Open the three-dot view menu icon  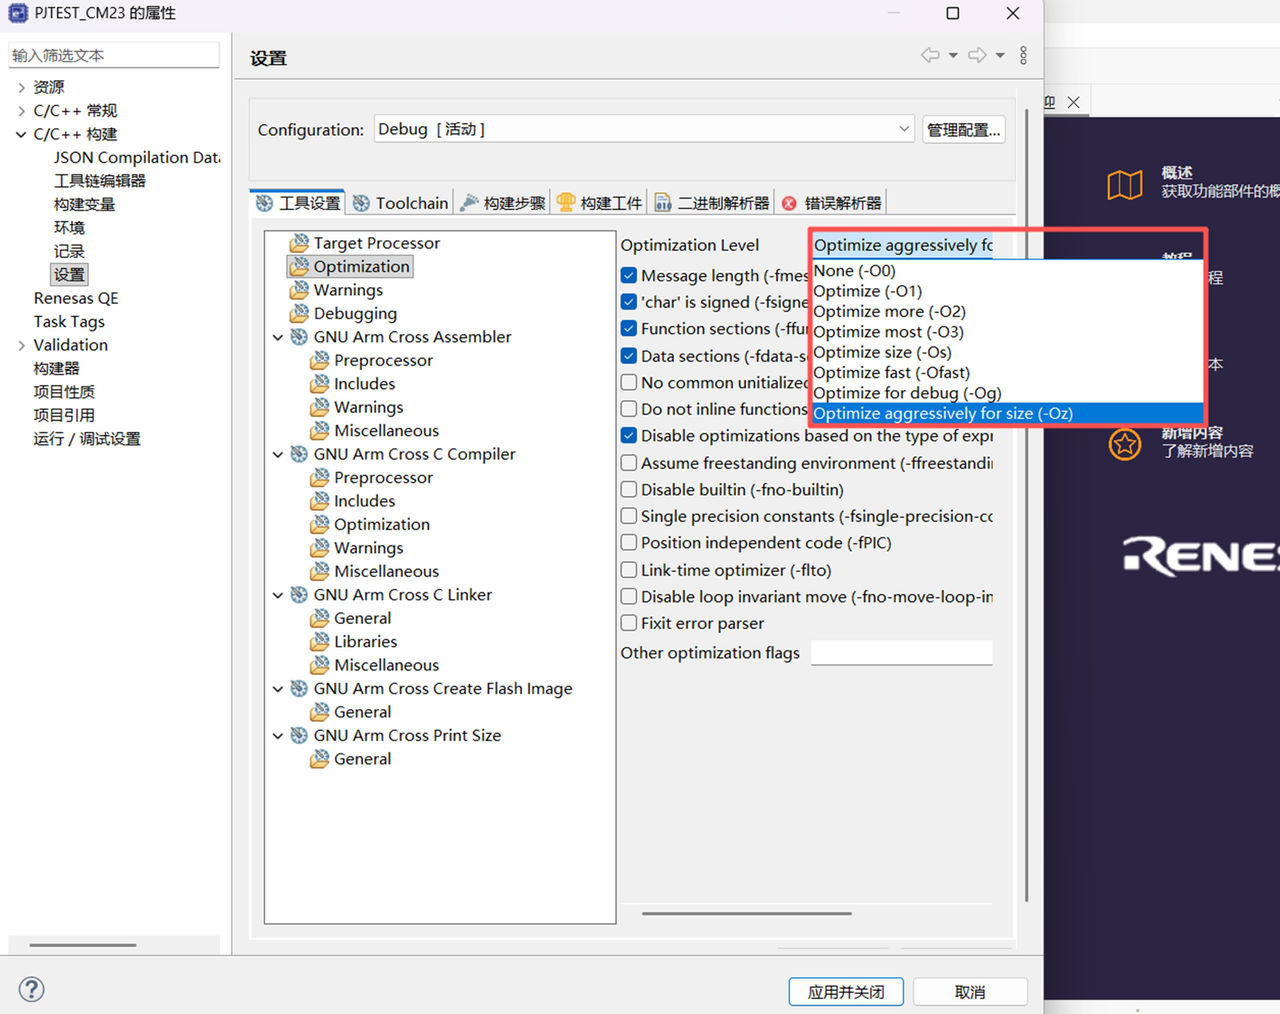[x=1023, y=55]
